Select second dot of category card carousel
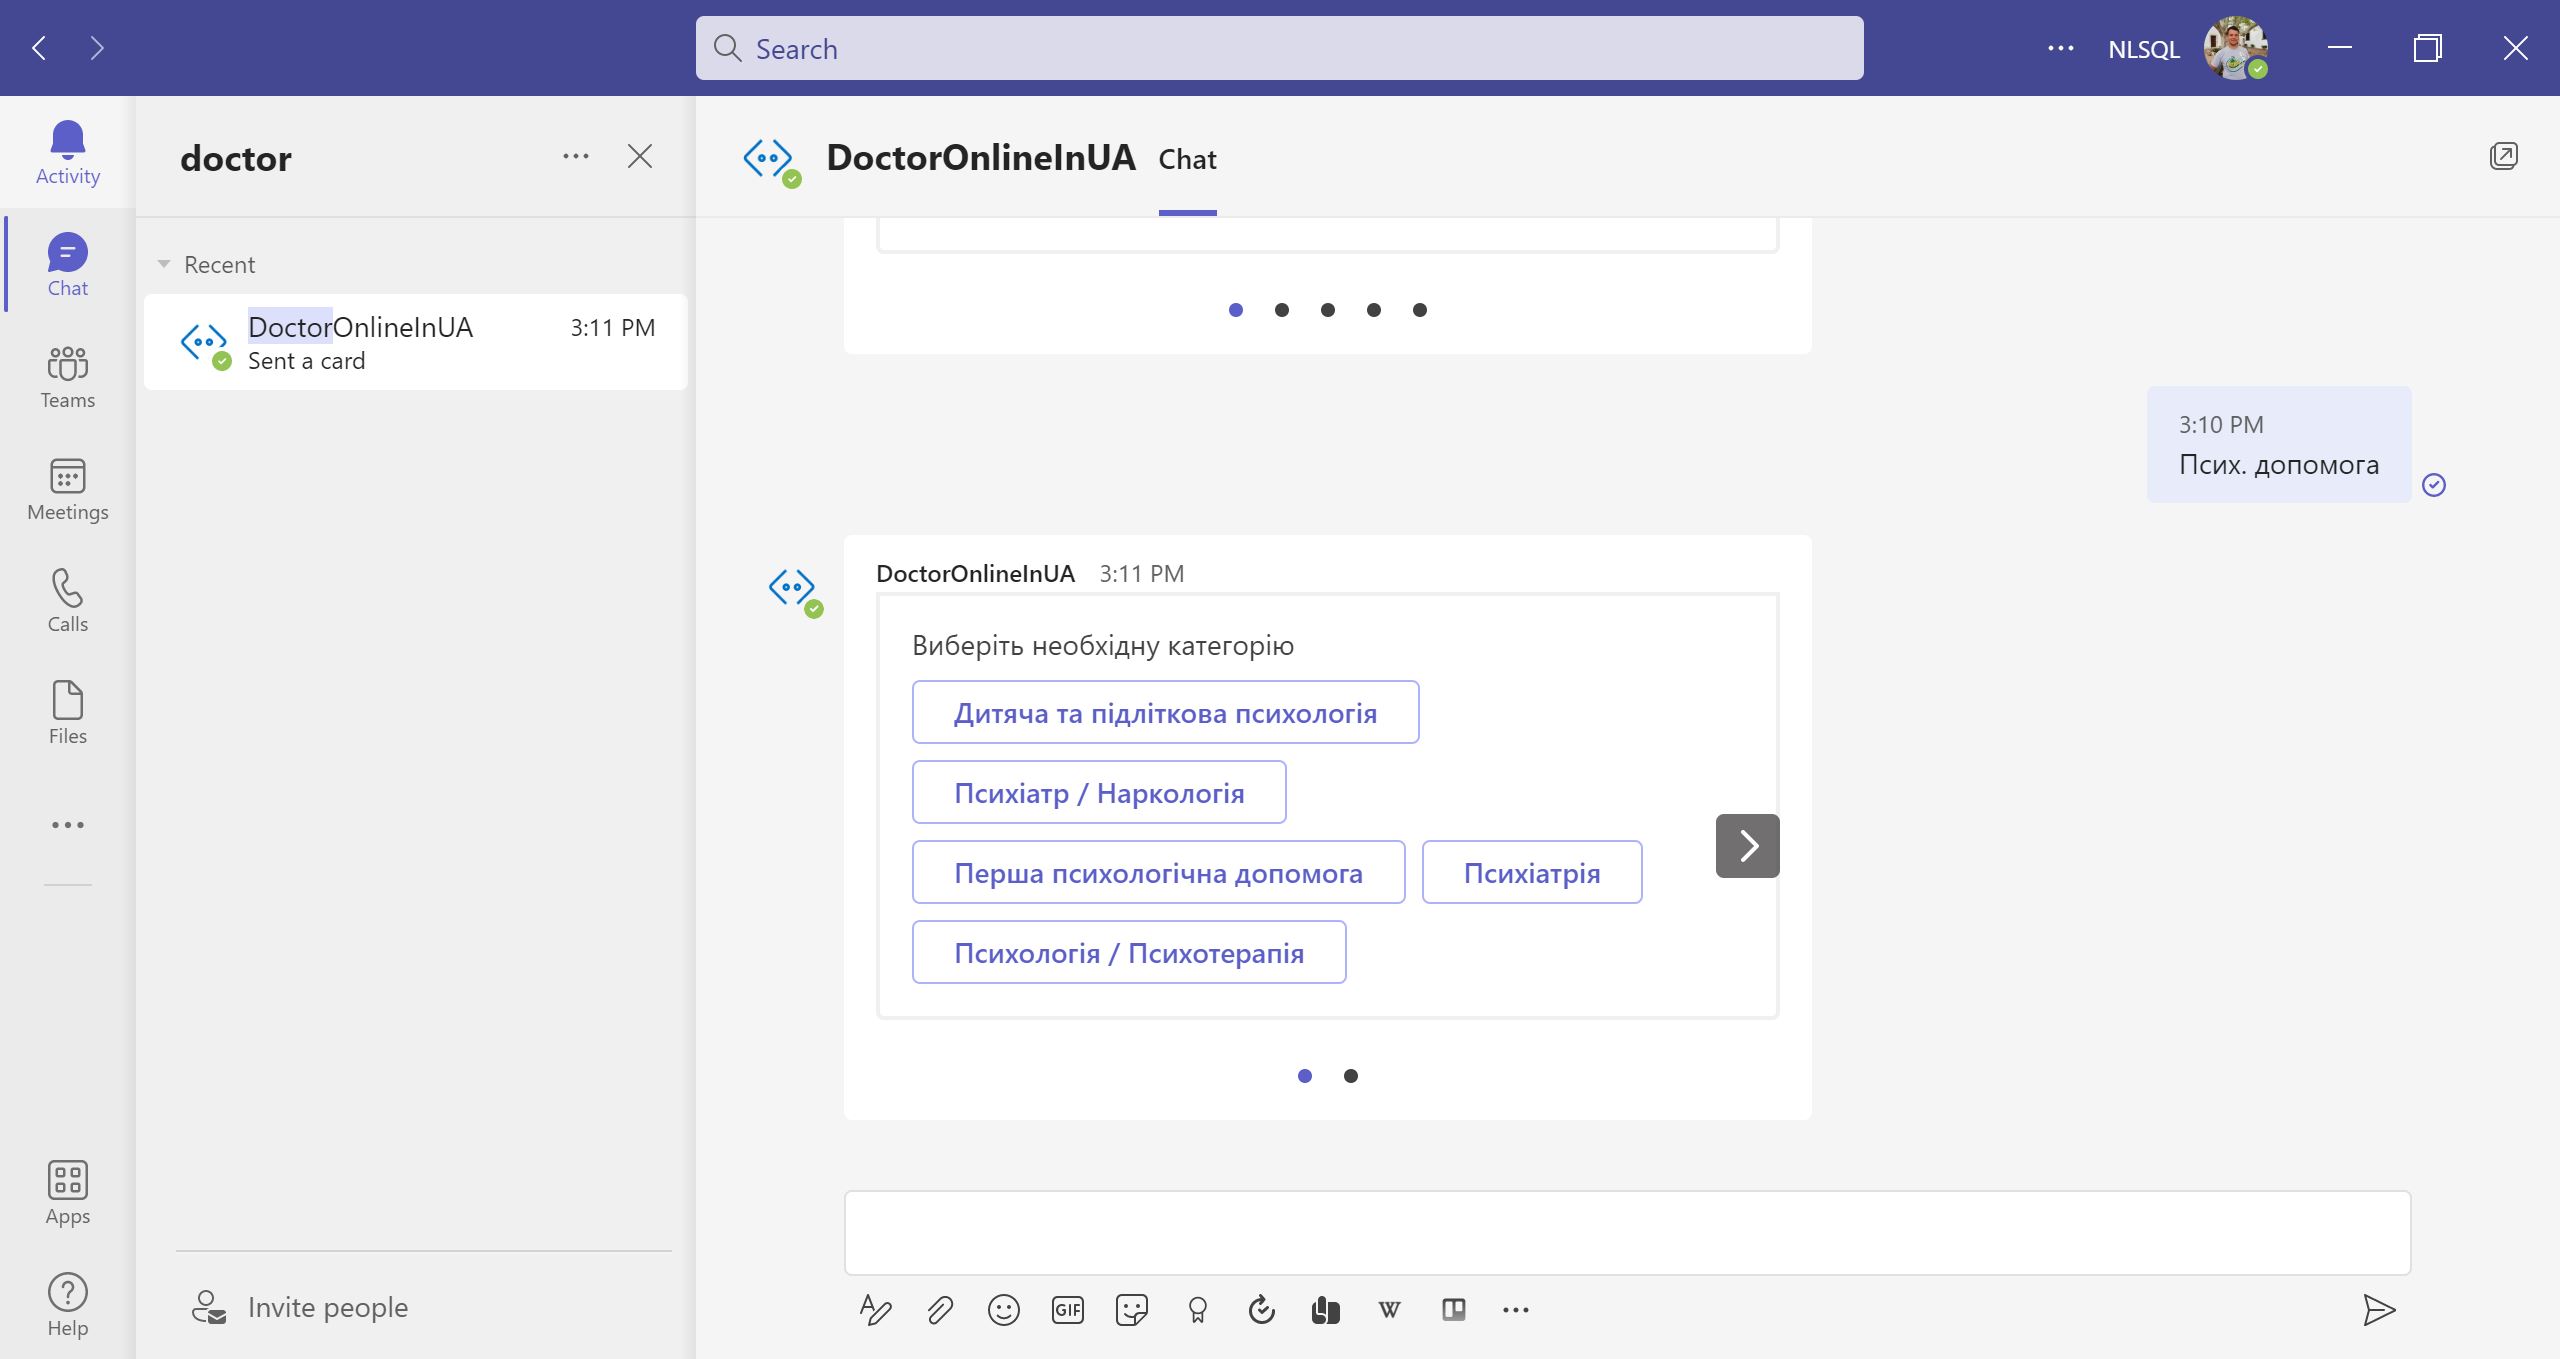The height and width of the screenshot is (1359, 2560). pos(1351,1076)
